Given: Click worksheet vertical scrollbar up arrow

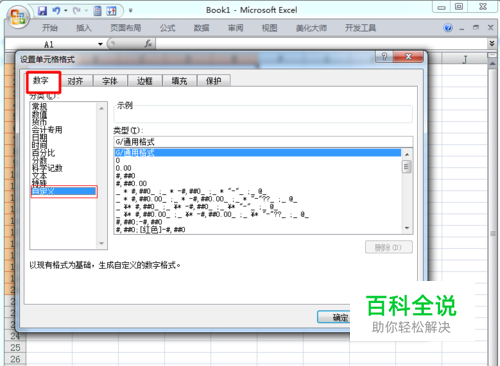Looking at the screenshot, I should coord(492,63).
